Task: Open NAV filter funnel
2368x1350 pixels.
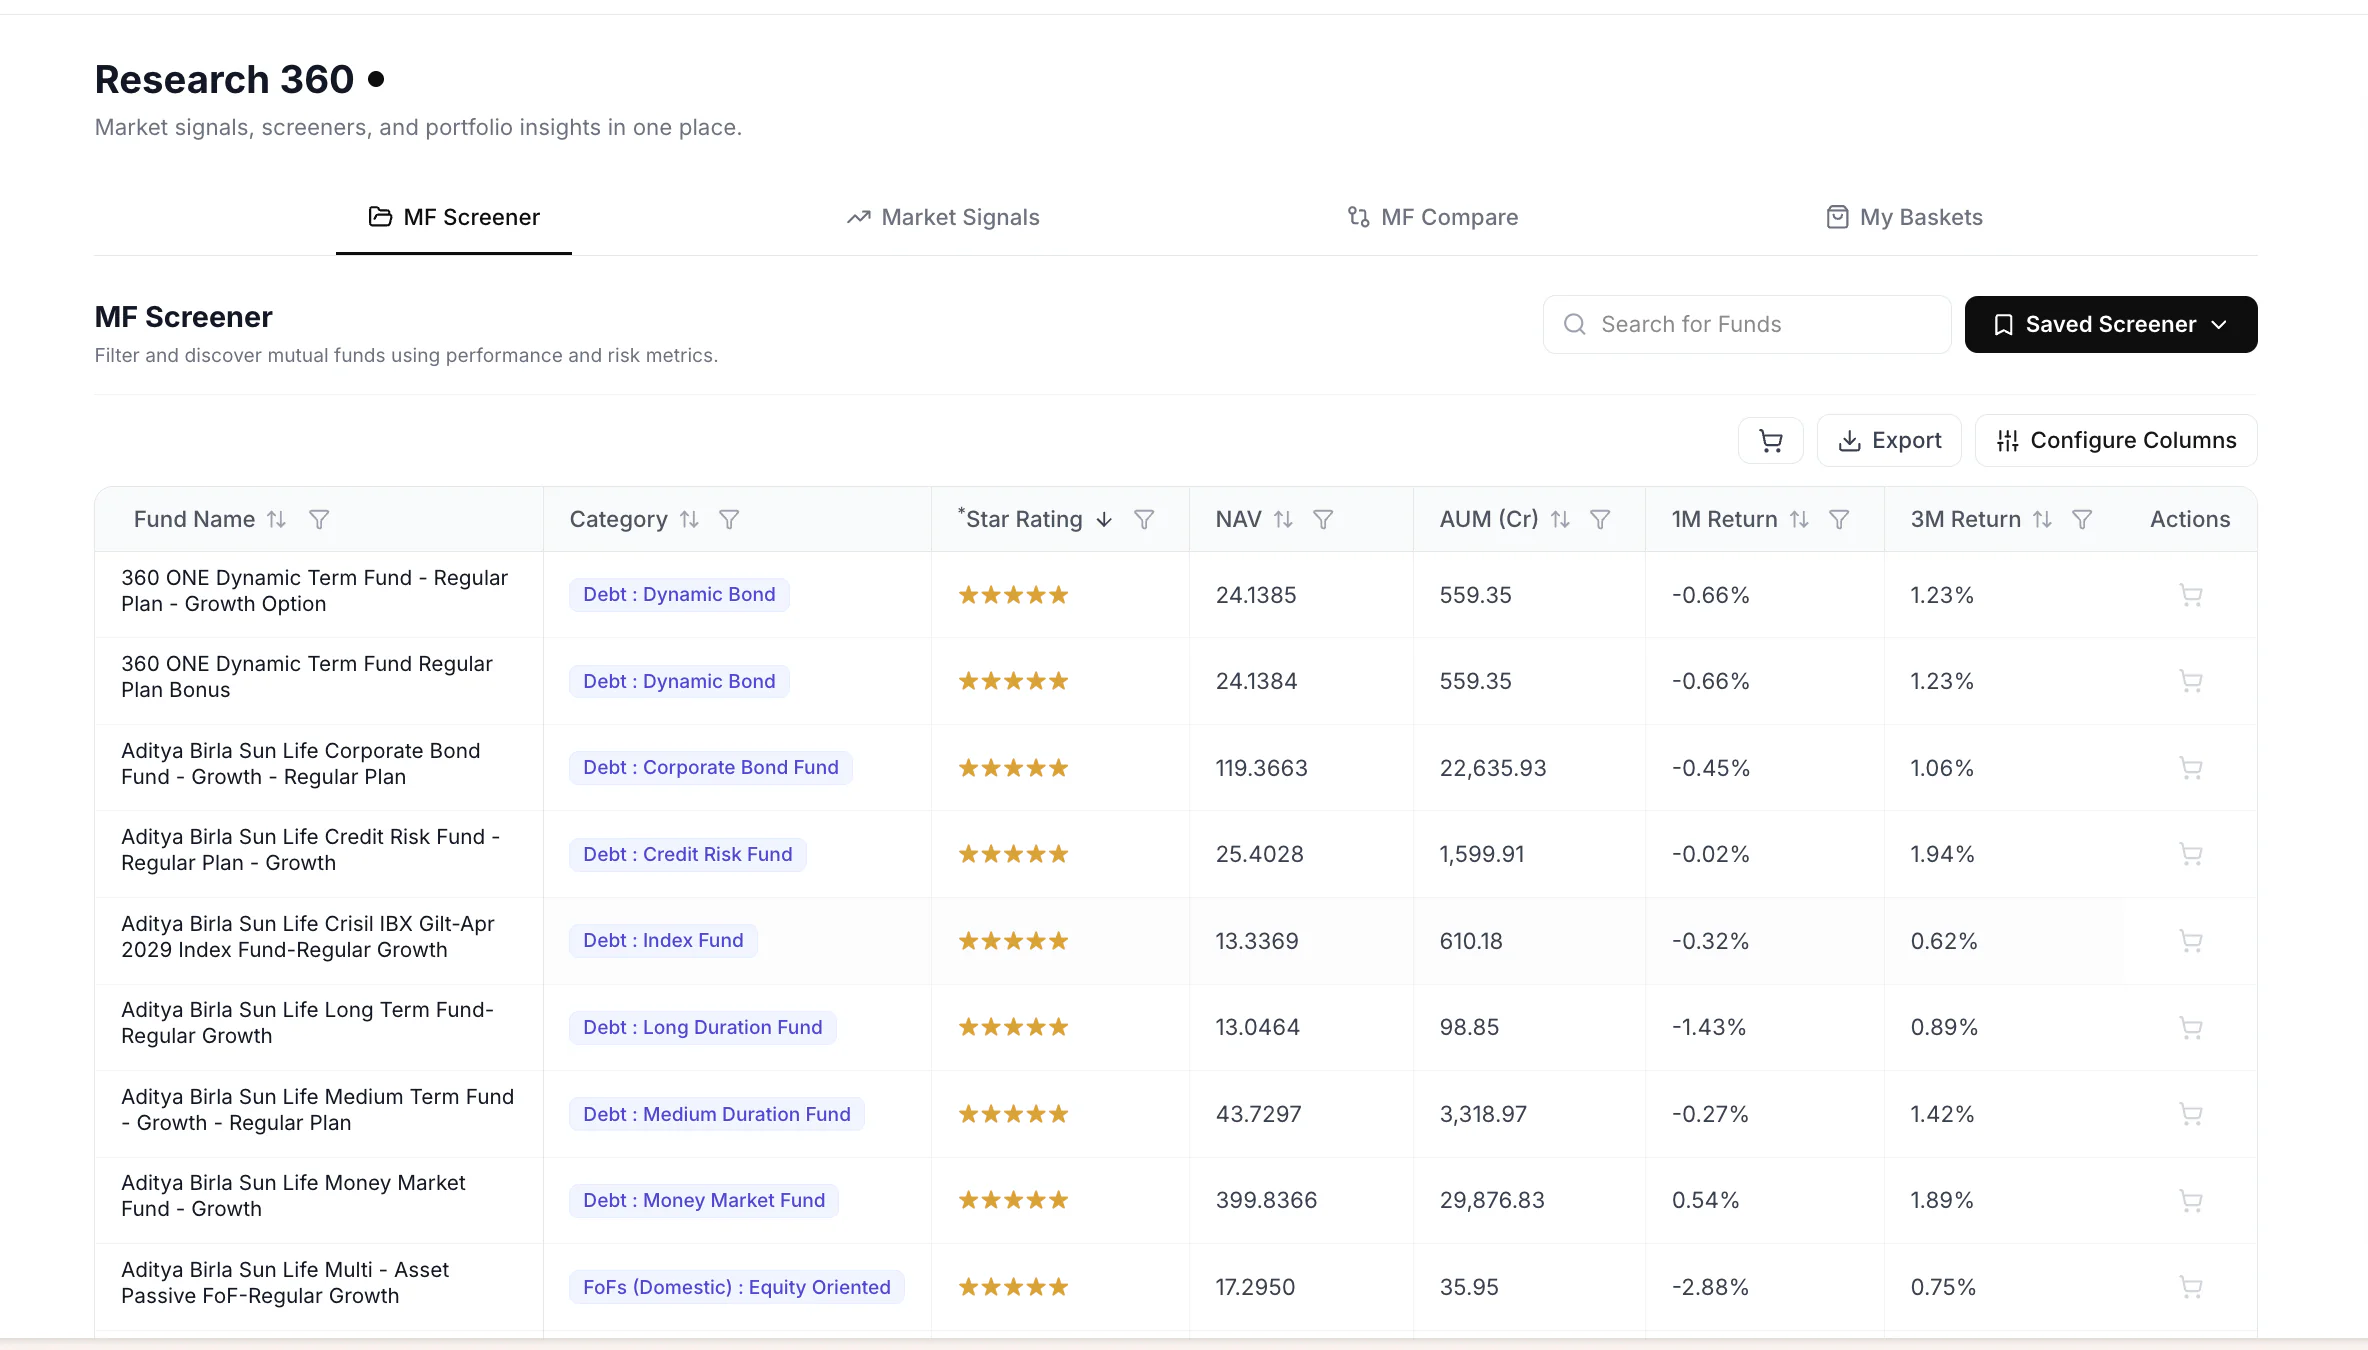Action: tap(1323, 519)
